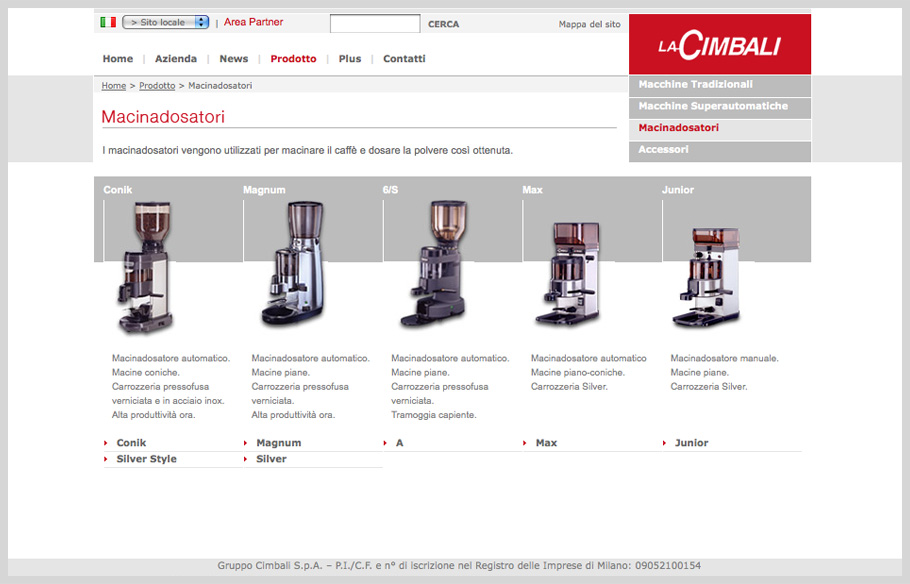Open the Silver product link under Magnum
The image size is (910, 584).
[271, 459]
